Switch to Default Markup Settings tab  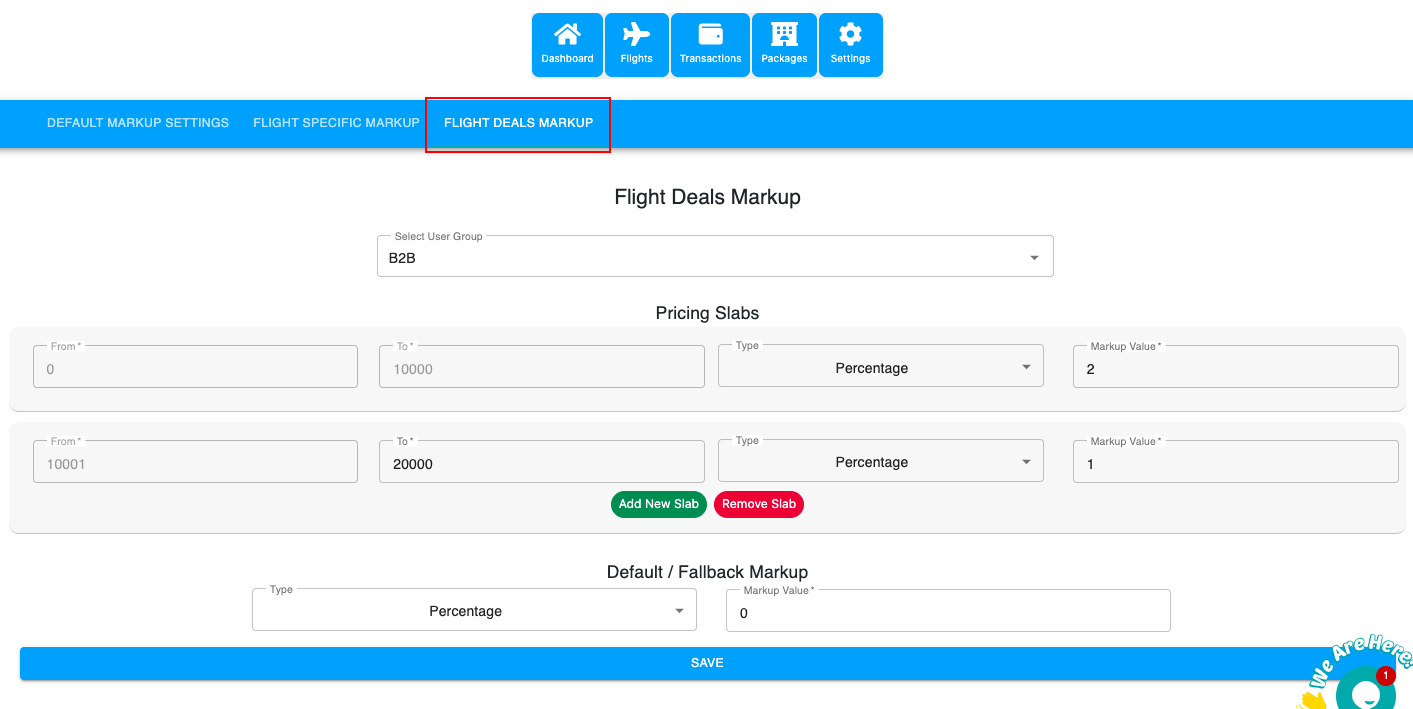click(138, 123)
